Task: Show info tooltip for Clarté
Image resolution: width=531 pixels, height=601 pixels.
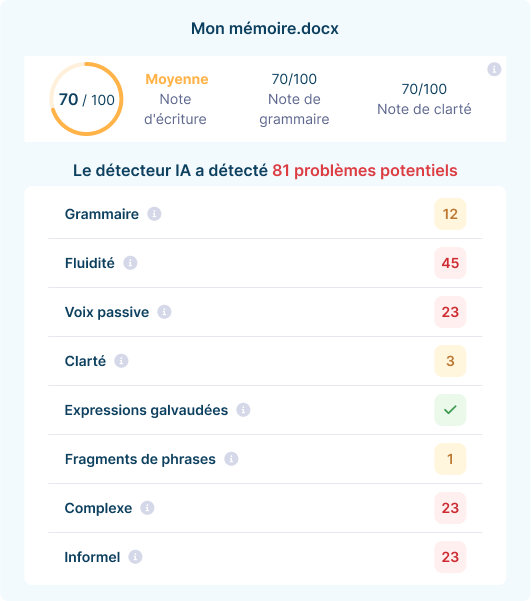Action: point(122,361)
